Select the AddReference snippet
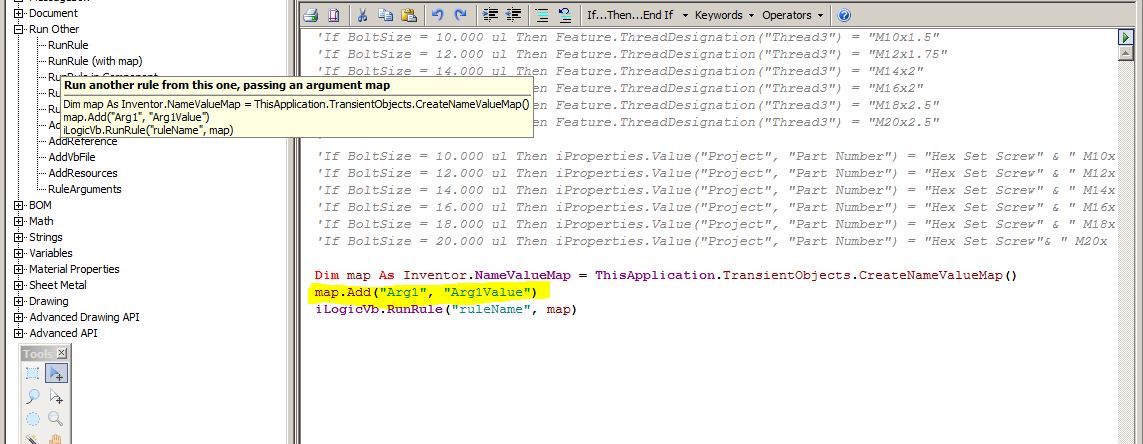Image resolution: width=1143 pixels, height=444 pixels. [82, 141]
